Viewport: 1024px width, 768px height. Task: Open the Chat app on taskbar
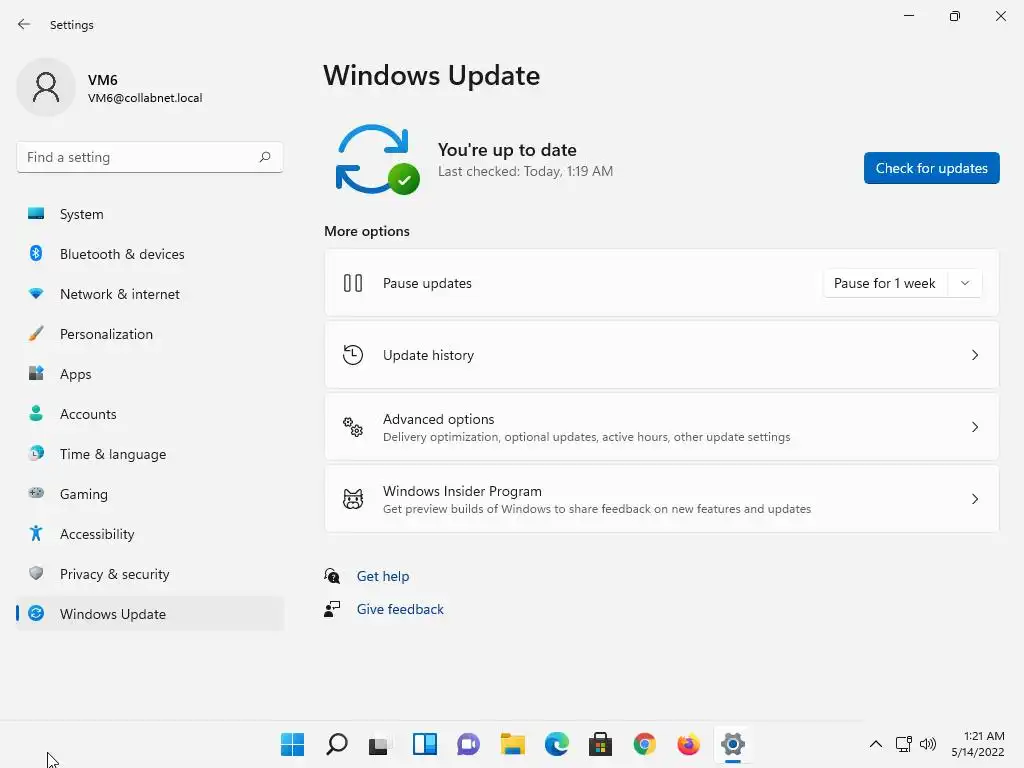click(468, 744)
